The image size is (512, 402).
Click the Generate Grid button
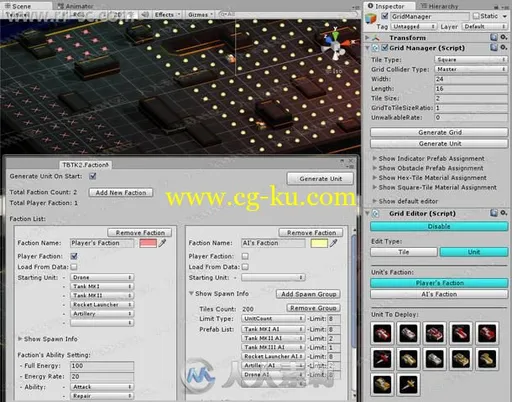click(439, 132)
